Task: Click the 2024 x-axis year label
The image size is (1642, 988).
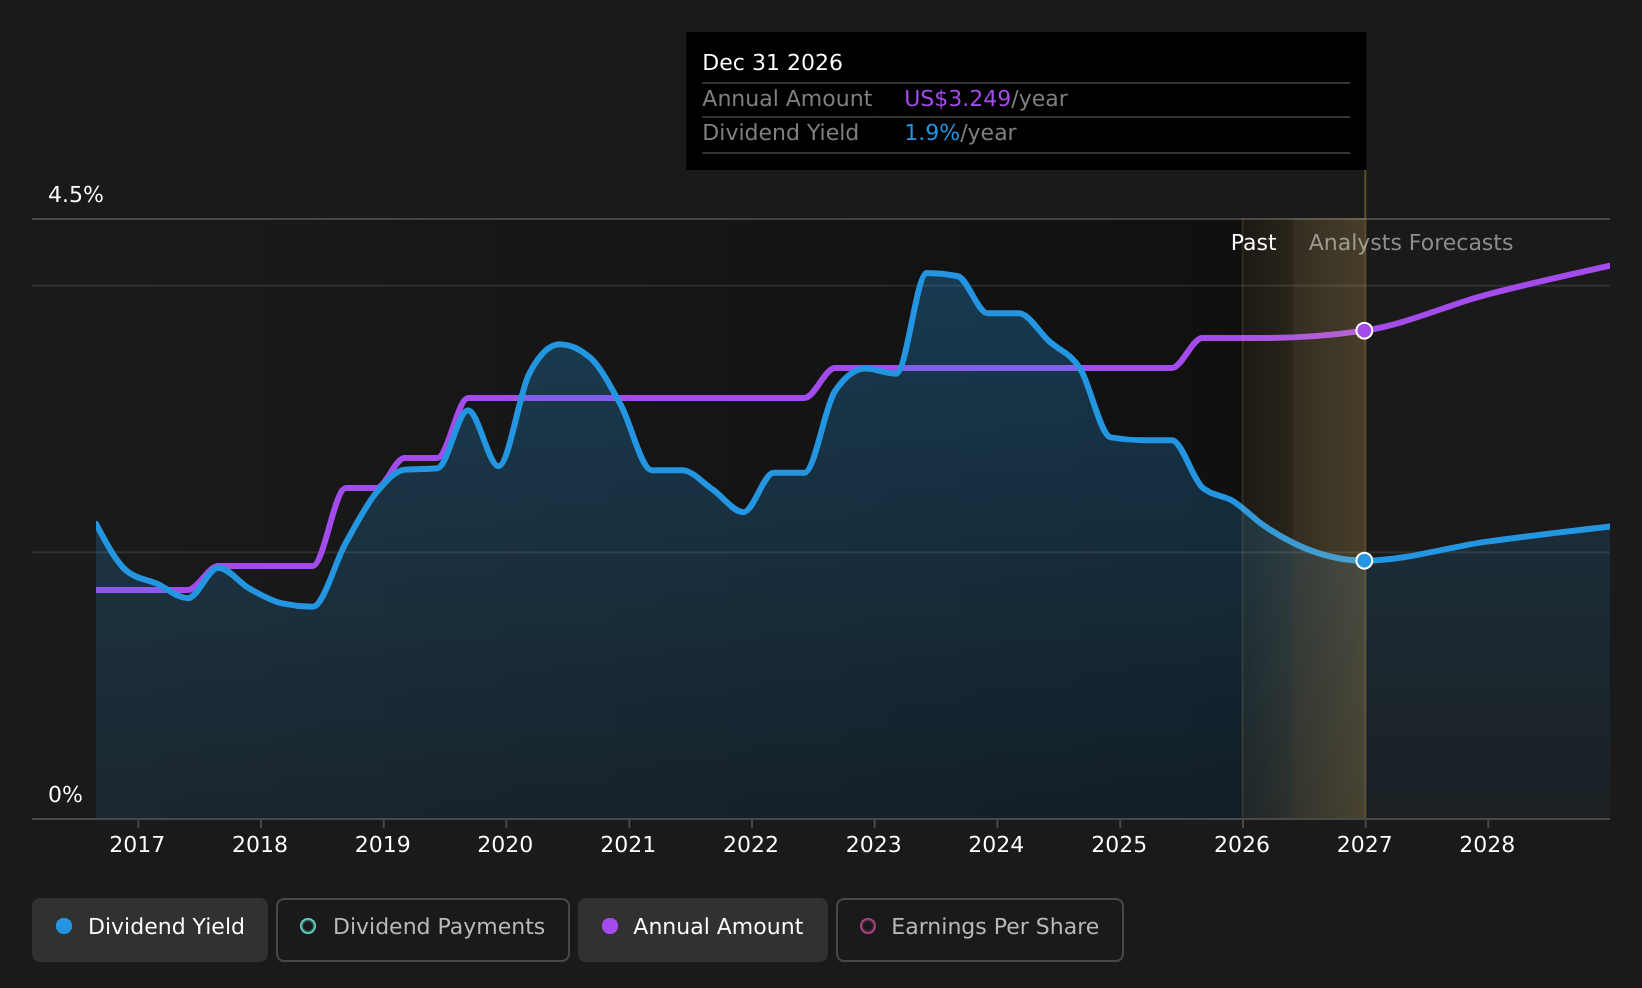Action: (996, 845)
